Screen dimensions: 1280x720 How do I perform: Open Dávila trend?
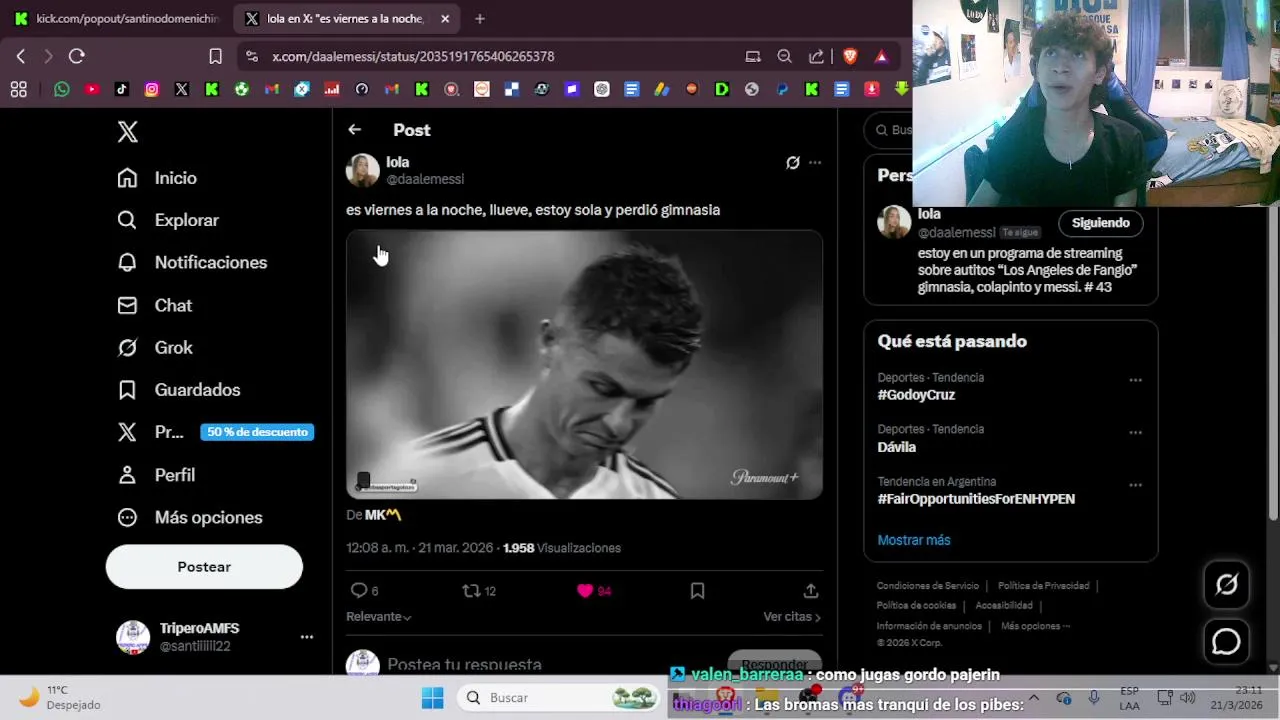coord(897,447)
